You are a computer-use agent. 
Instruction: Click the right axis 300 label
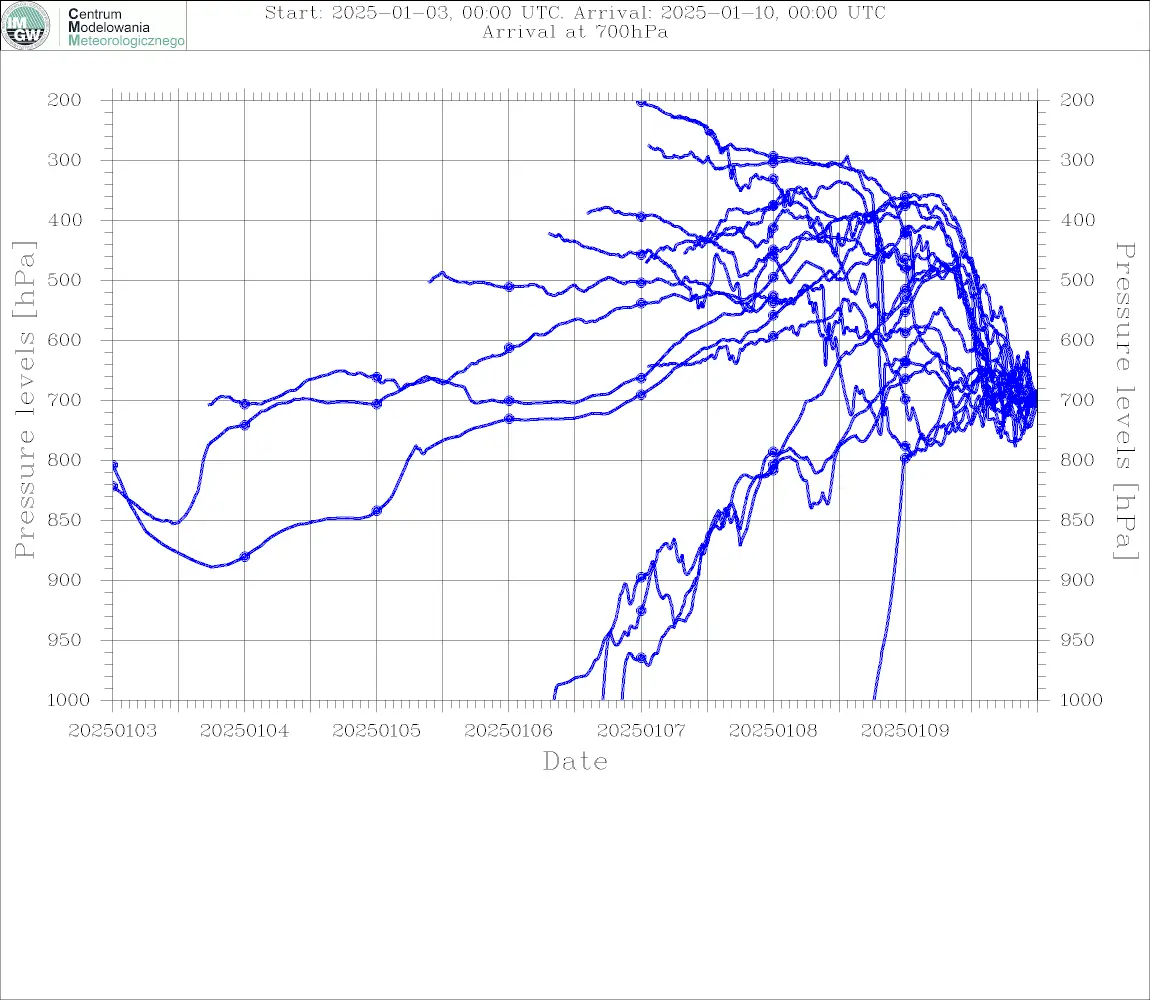(x=1077, y=160)
